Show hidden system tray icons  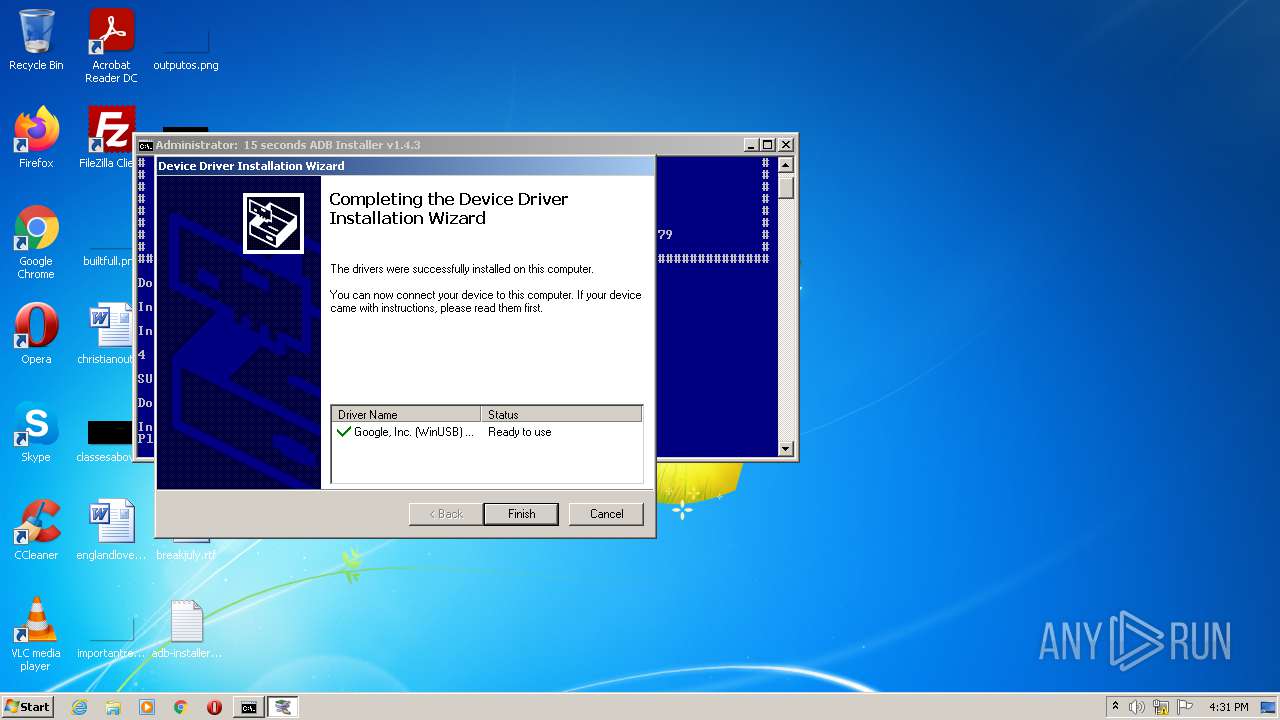pyautogui.click(x=1116, y=707)
